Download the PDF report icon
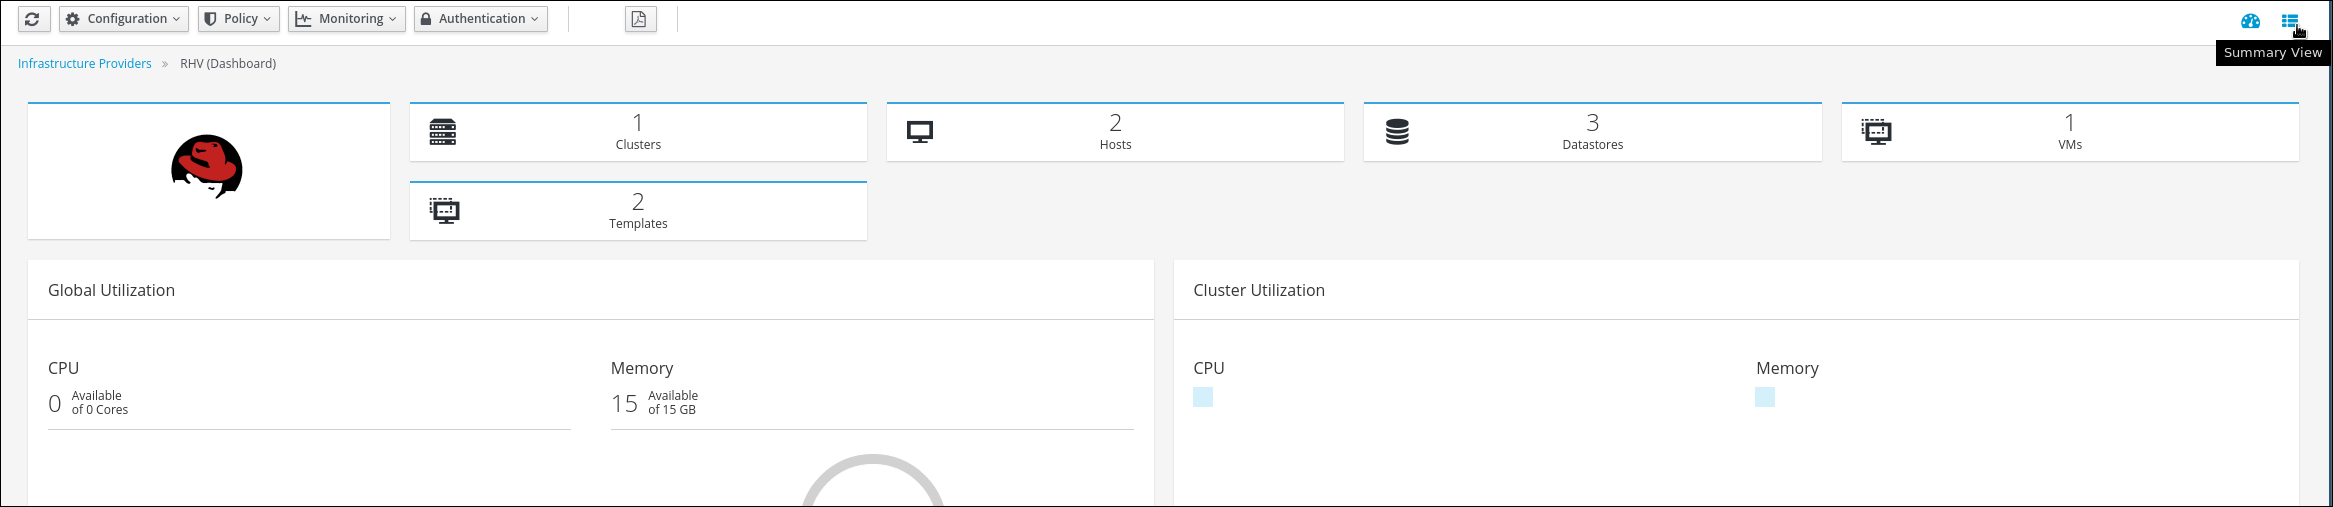Screen dimensions: 2333x507 [641, 19]
